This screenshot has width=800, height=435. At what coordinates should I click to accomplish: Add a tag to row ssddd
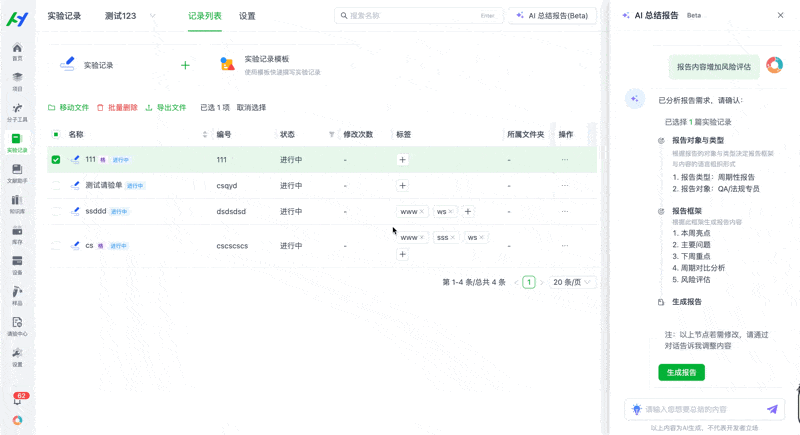(468, 211)
